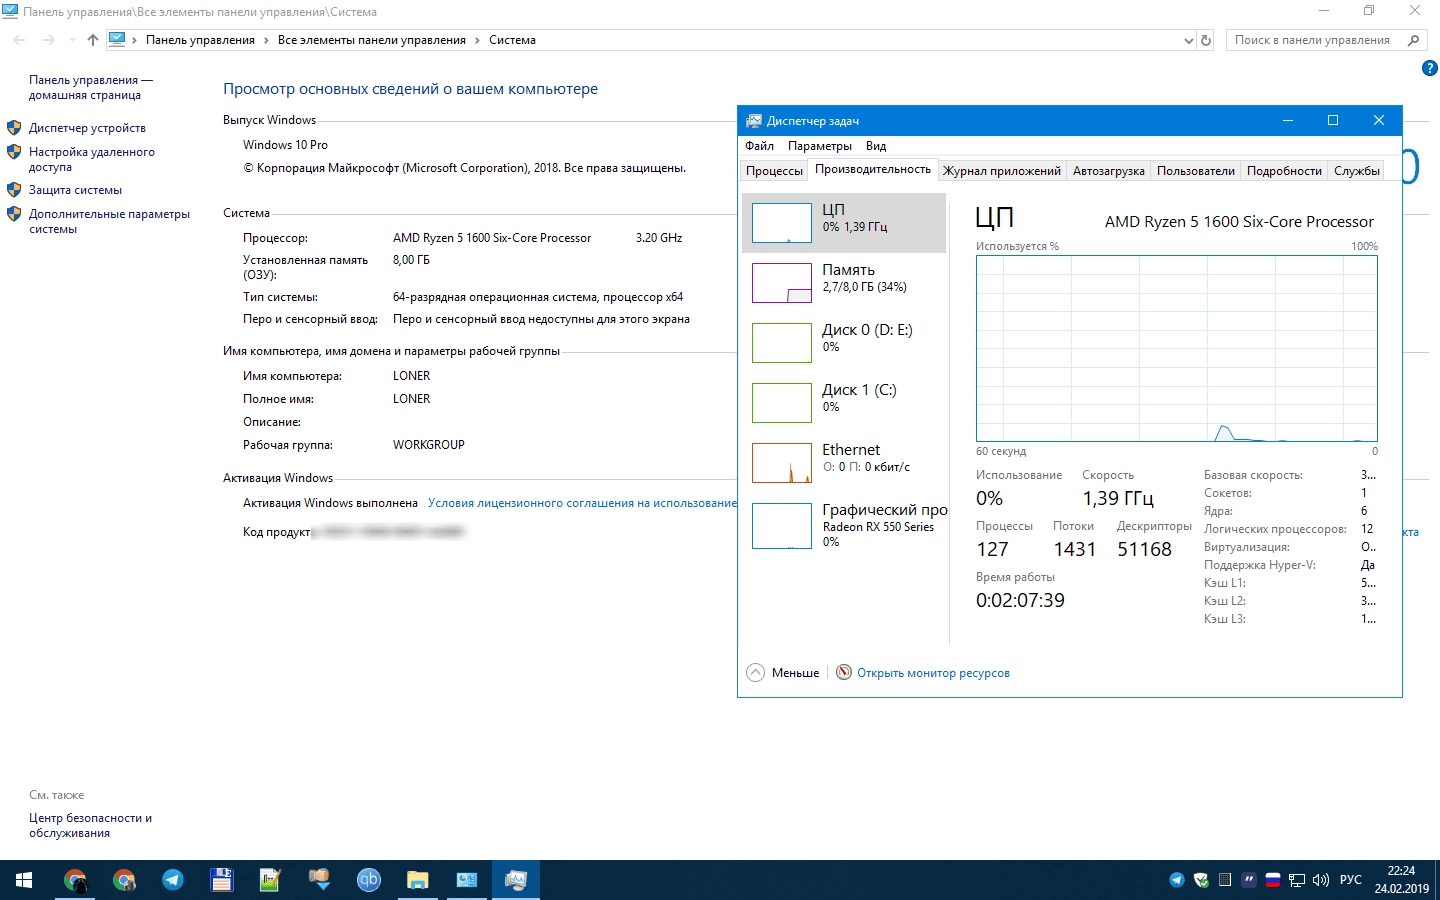Screen dimensions: 1440x900
Task: Open File Explorer from the taskbar
Action: 418,880
